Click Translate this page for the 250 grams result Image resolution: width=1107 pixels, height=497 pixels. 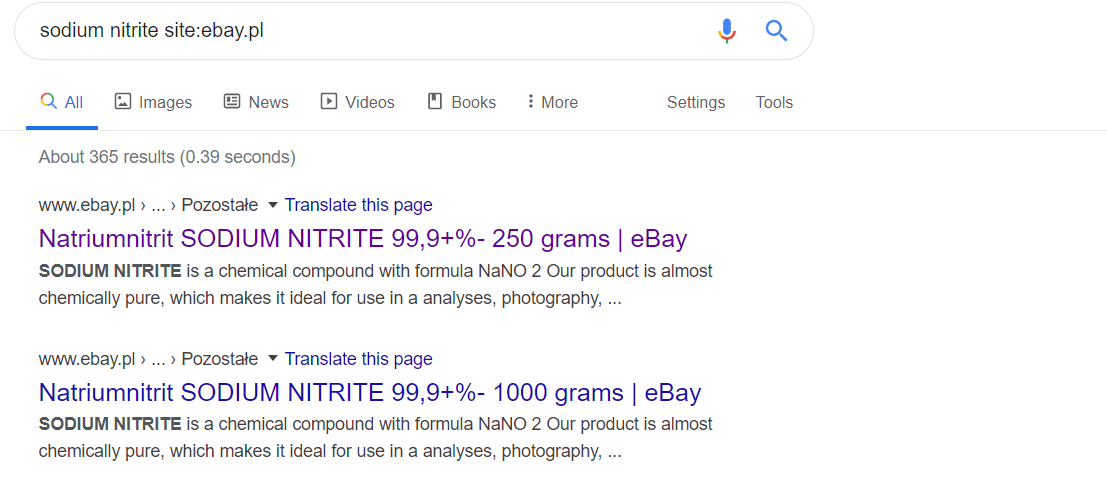pyautogui.click(x=359, y=205)
